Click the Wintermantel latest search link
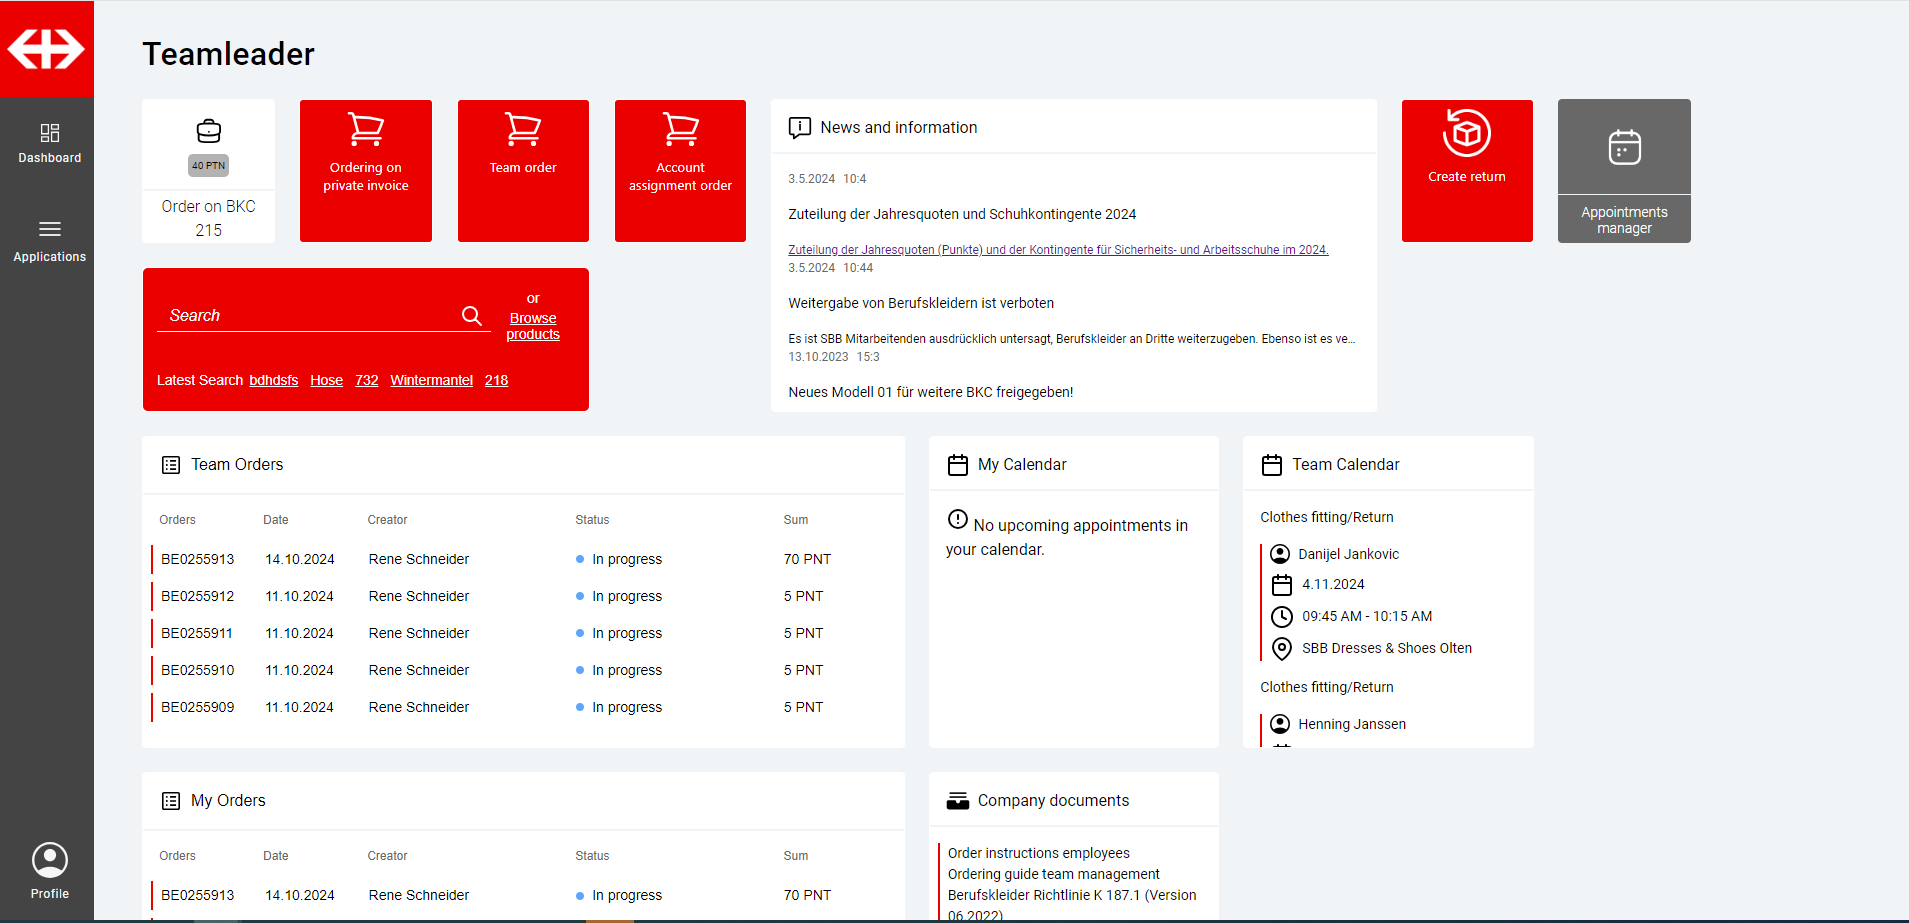Image resolution: width=1909 pixels, height=923 pixels. (x=431, y=380)
